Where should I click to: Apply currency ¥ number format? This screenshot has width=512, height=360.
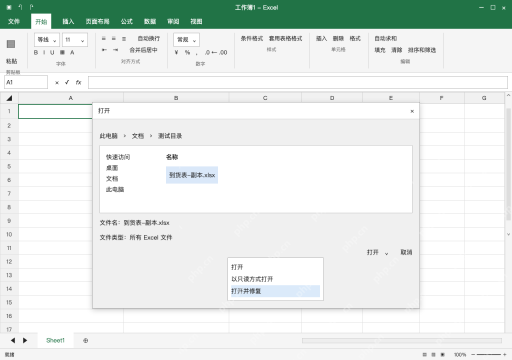[x=176, y=52]
